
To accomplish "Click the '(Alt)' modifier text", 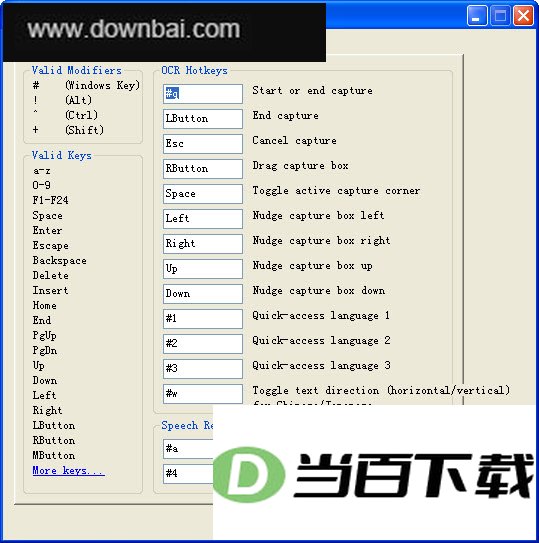I will tap(79, 100).
